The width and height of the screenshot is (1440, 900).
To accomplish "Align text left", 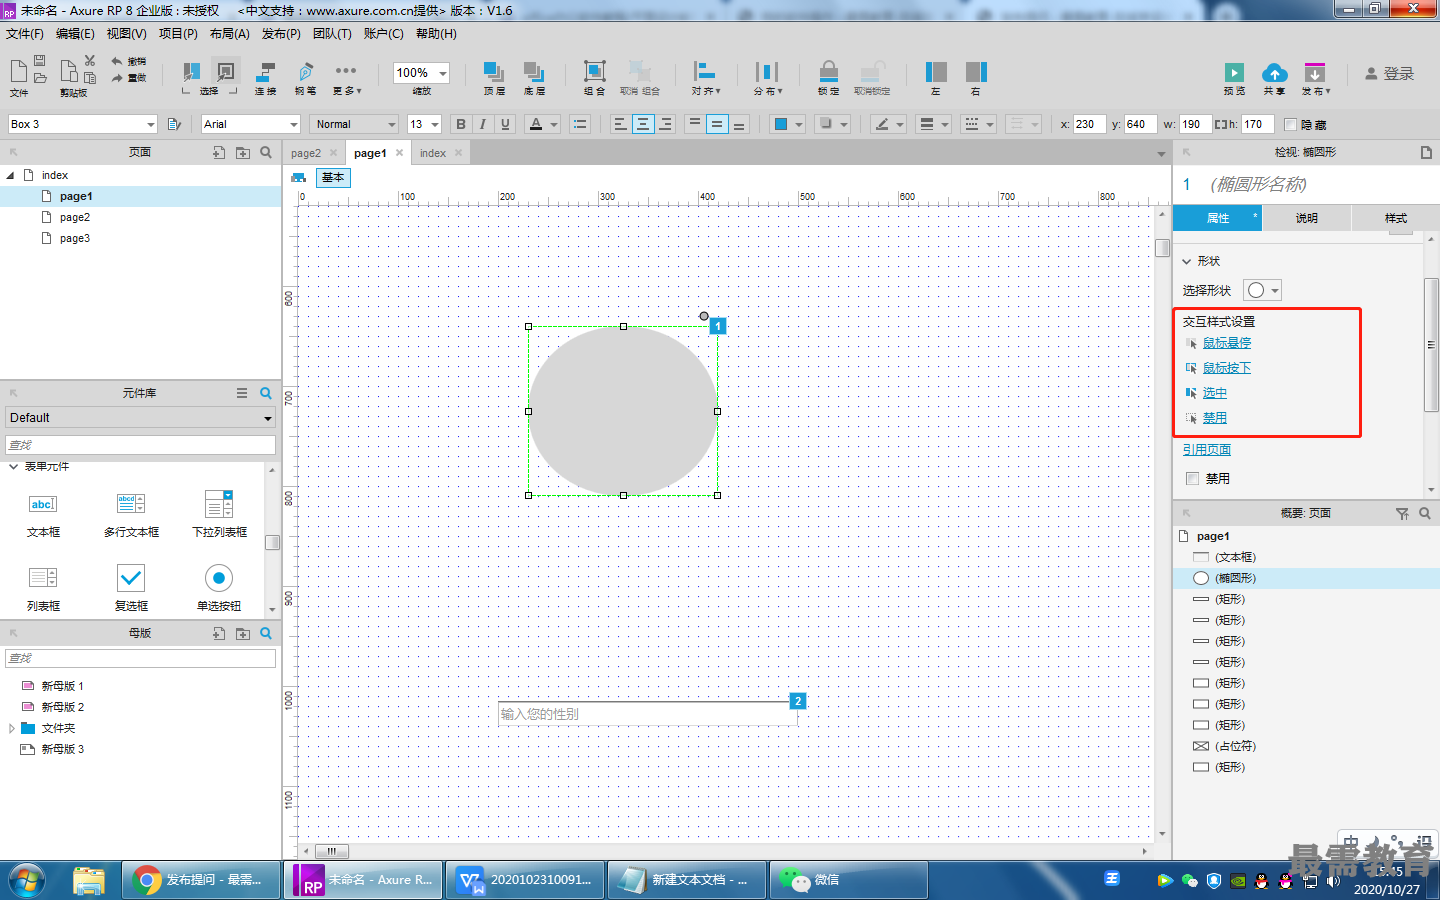I will pos(620,124).
